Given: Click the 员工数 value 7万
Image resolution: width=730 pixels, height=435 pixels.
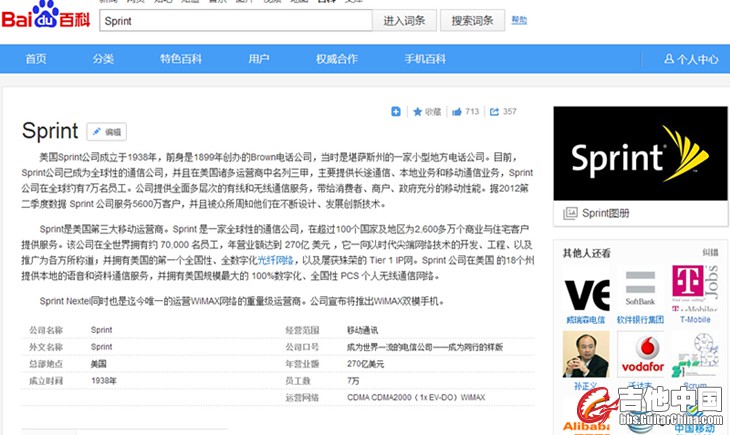Looking at the screenshot, I should (353, 381).
